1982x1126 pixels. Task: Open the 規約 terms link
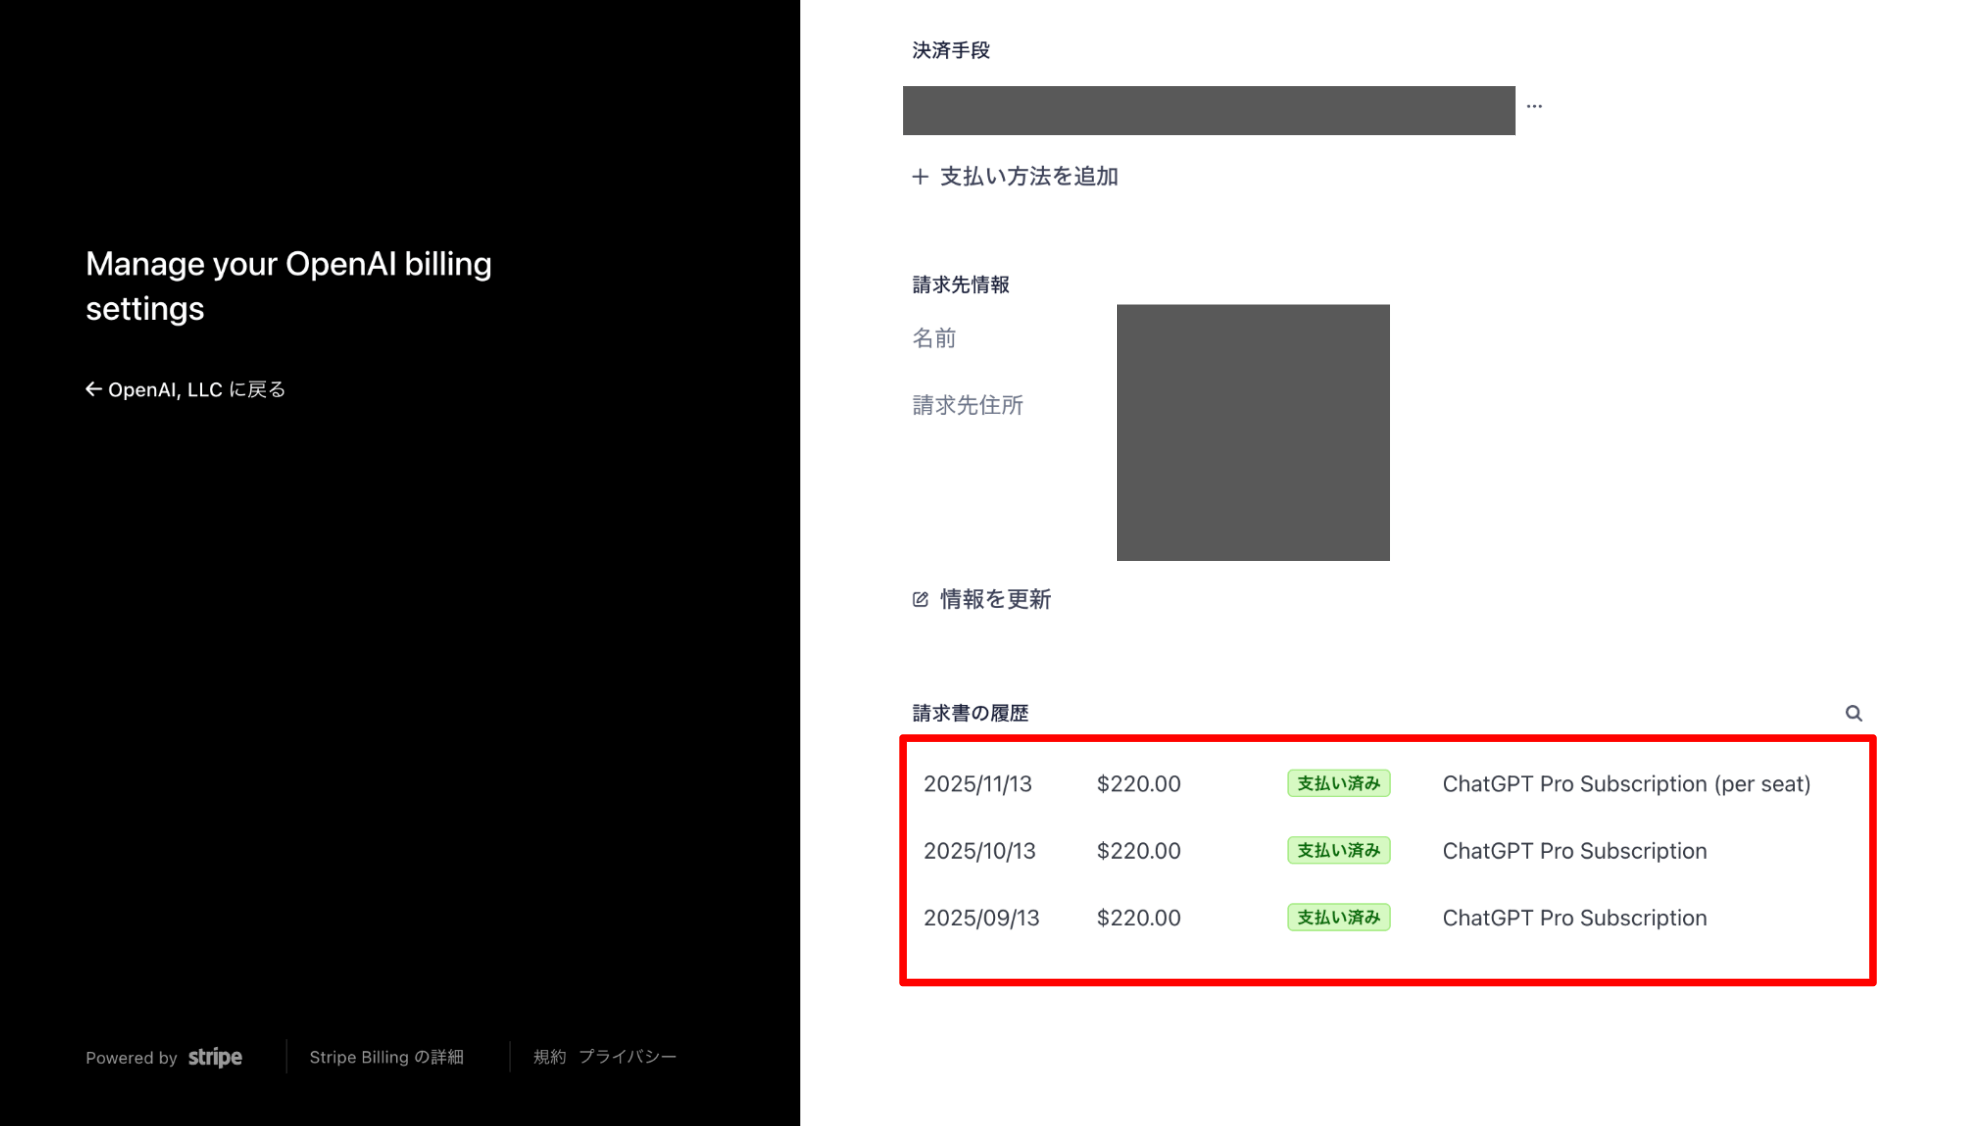click(549, 1057)
